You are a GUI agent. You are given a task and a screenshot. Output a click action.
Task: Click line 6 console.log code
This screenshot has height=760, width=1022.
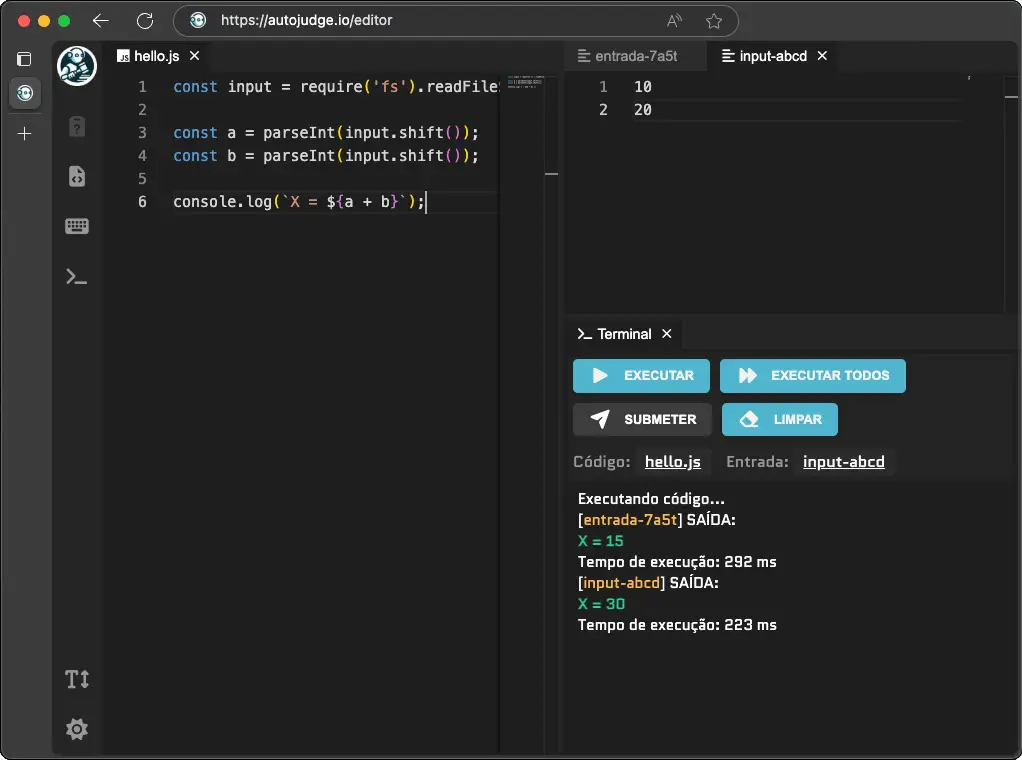(x=299, y=201)
